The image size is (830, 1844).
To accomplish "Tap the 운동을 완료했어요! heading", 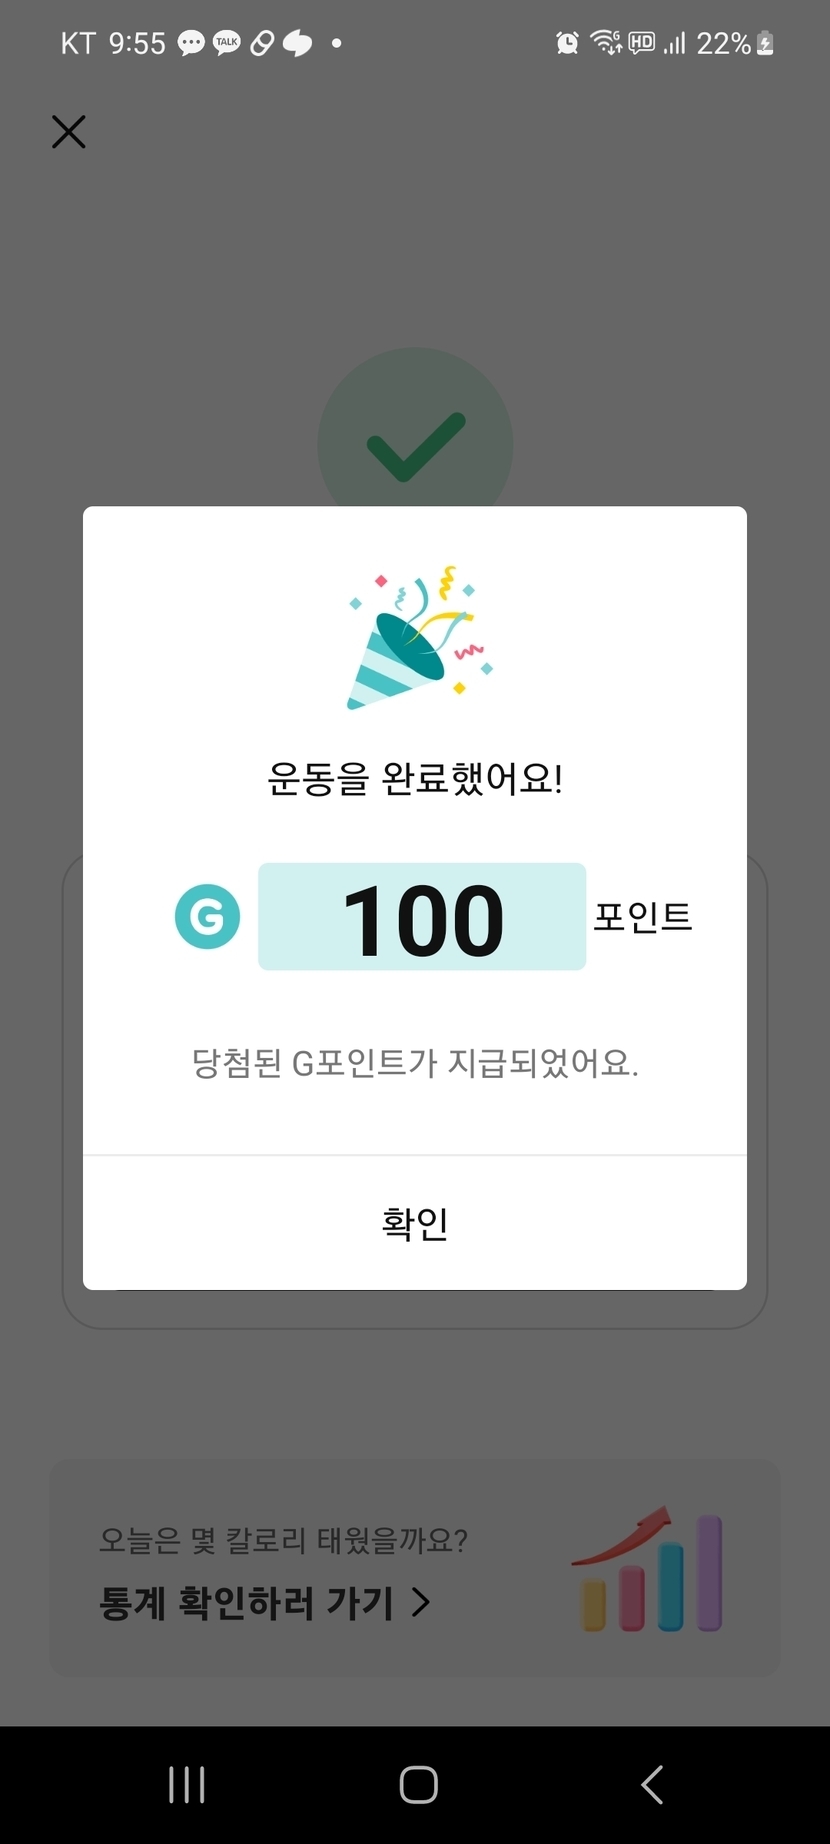I will [415, 778].
